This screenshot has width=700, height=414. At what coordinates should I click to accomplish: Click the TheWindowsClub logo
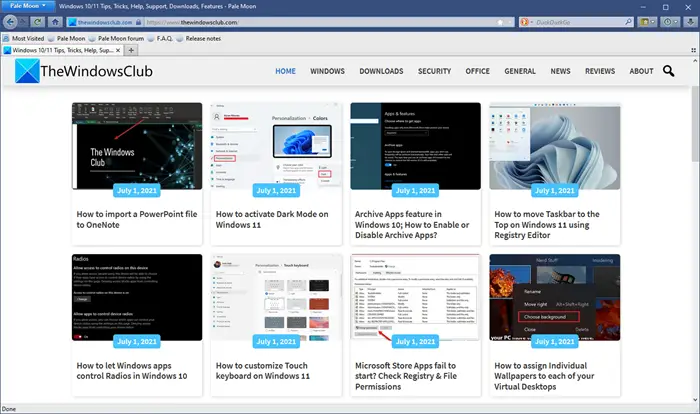[x=84, y=71]
